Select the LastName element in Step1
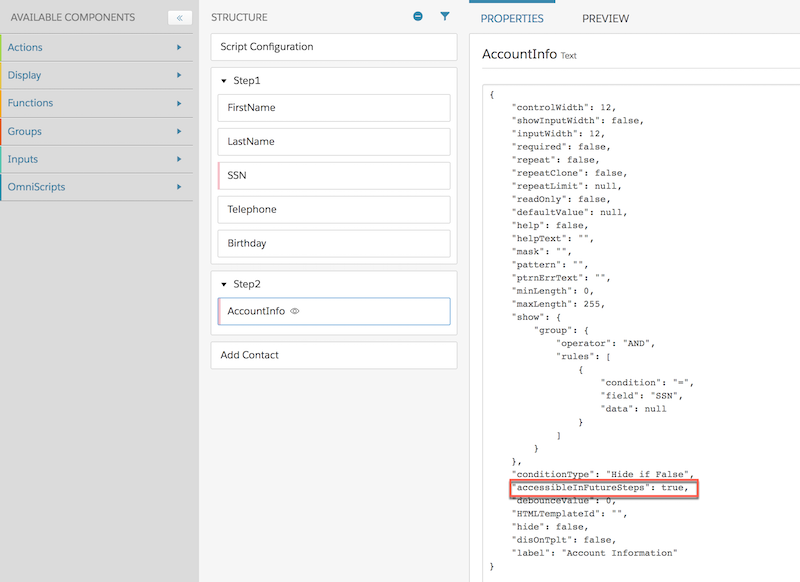 [334, 142]
